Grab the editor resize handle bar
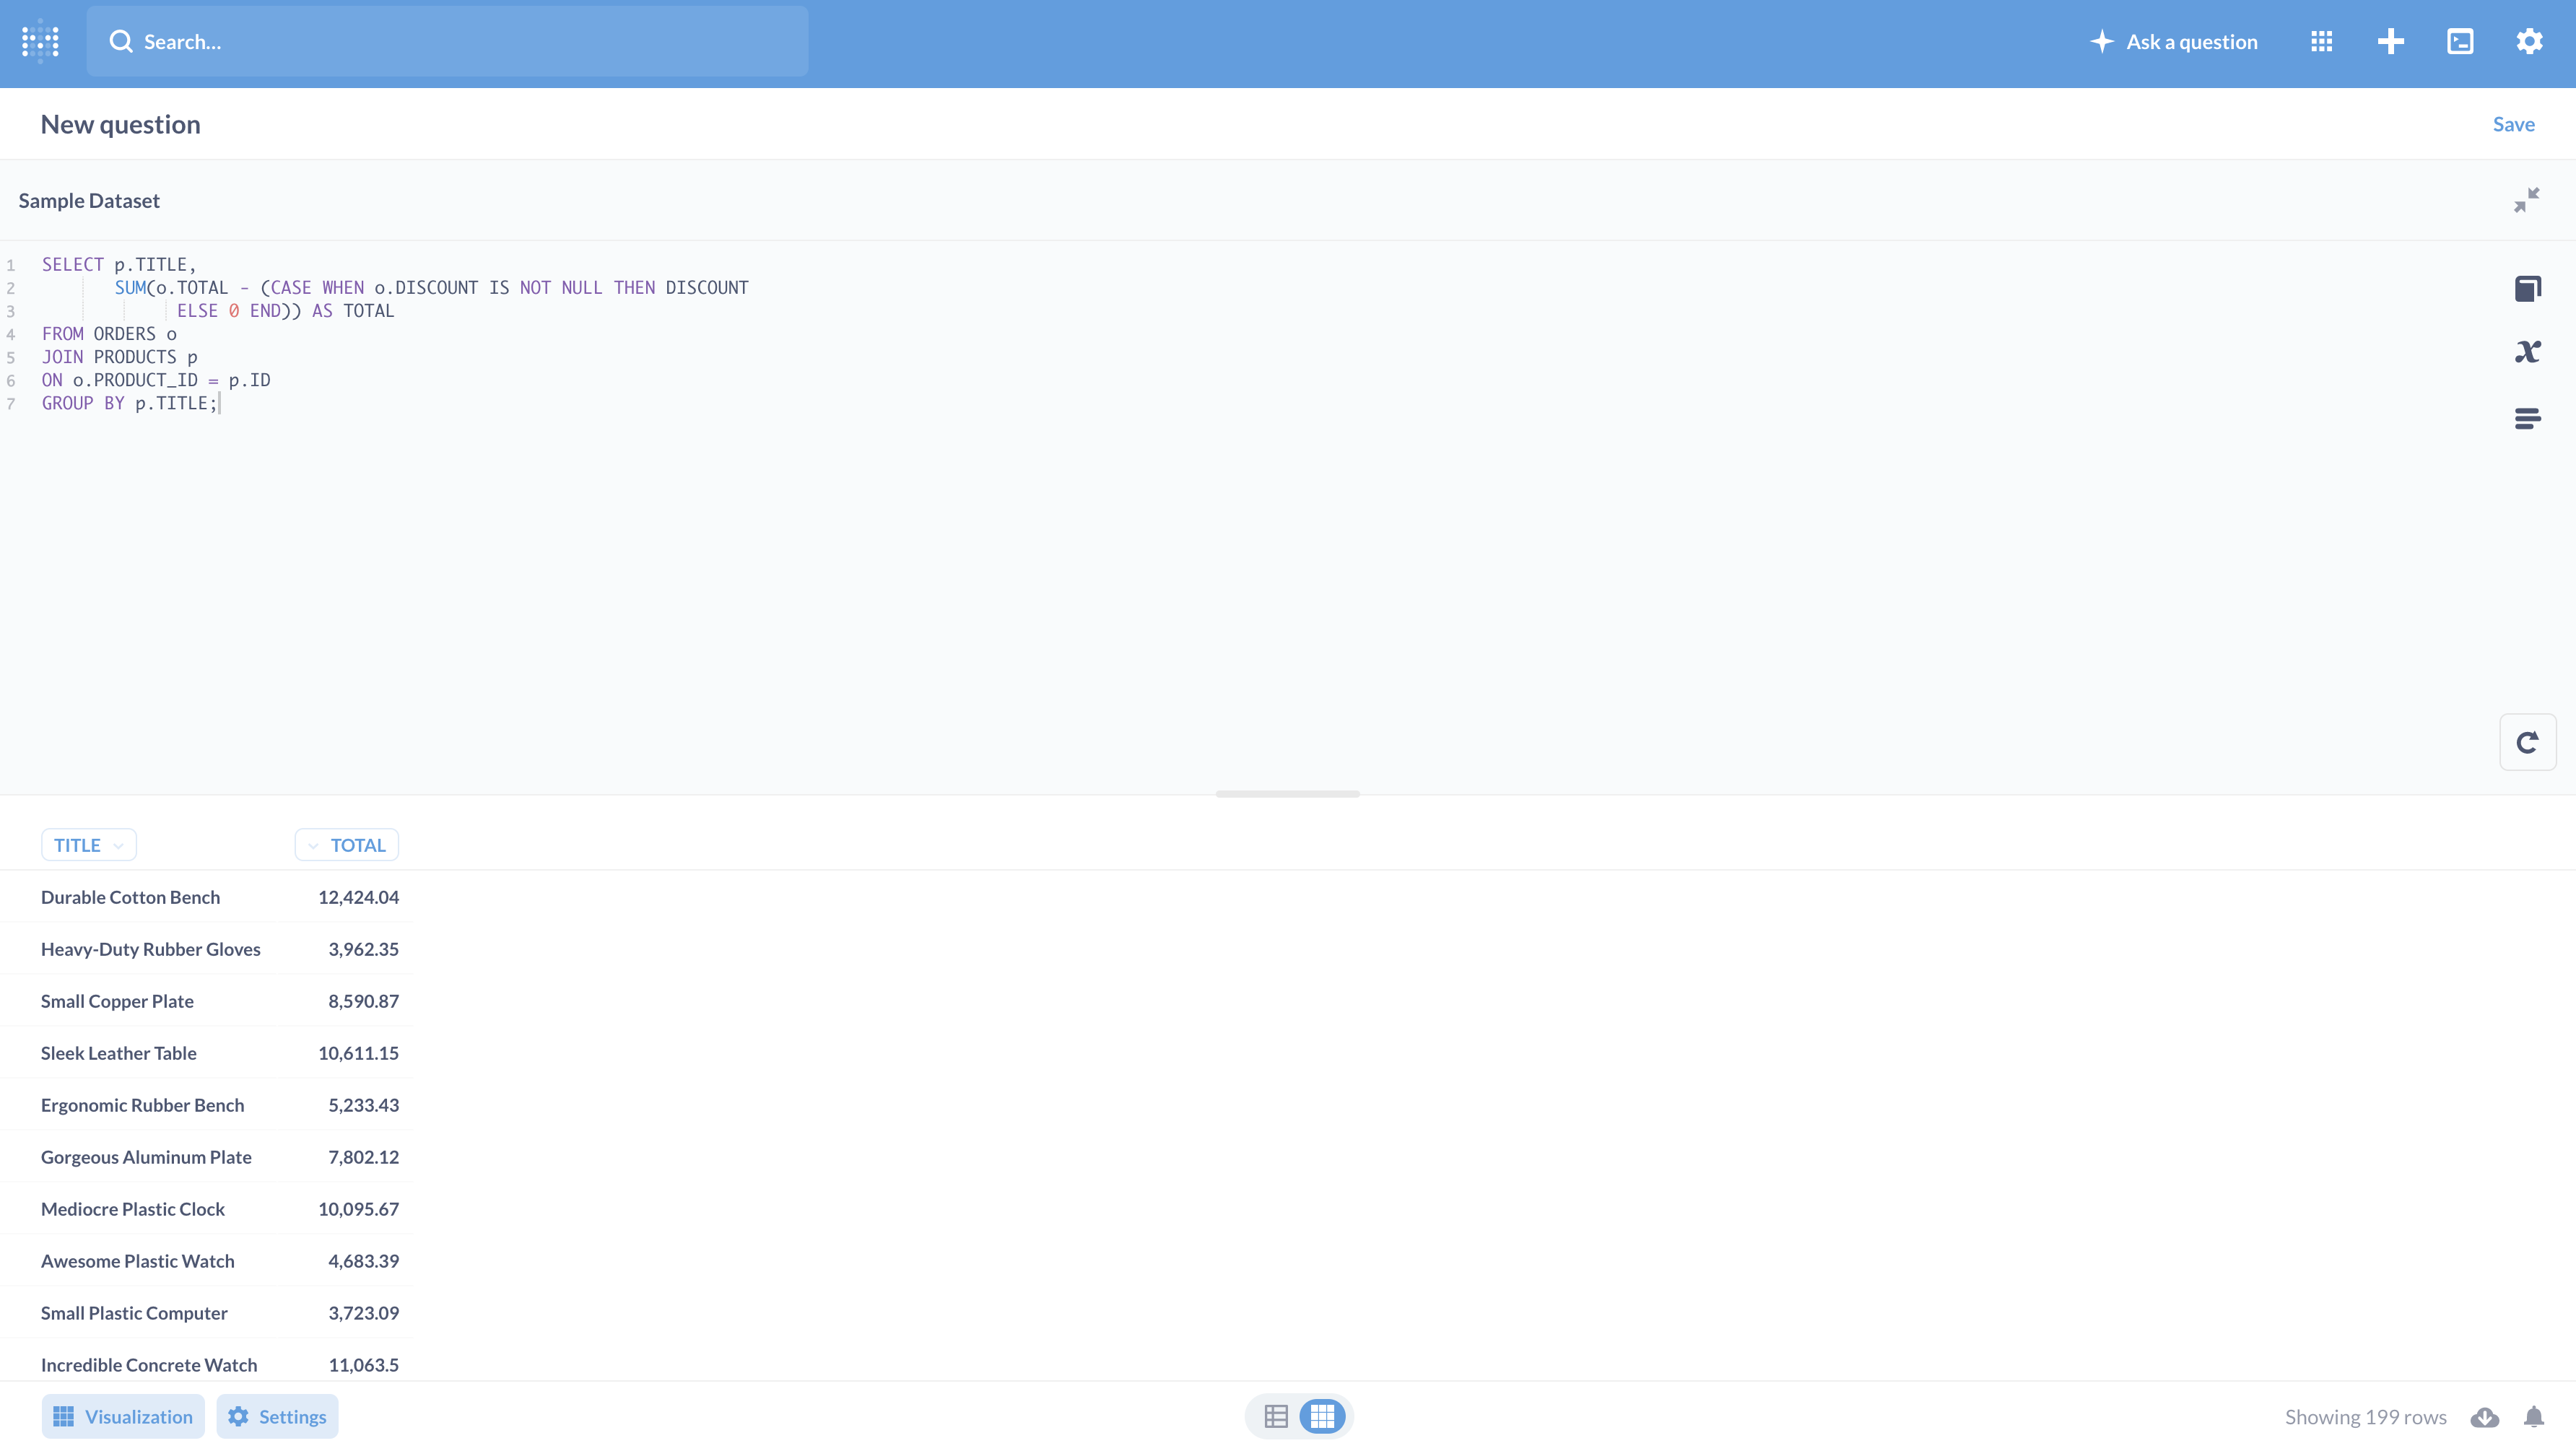 [1288, 794]
